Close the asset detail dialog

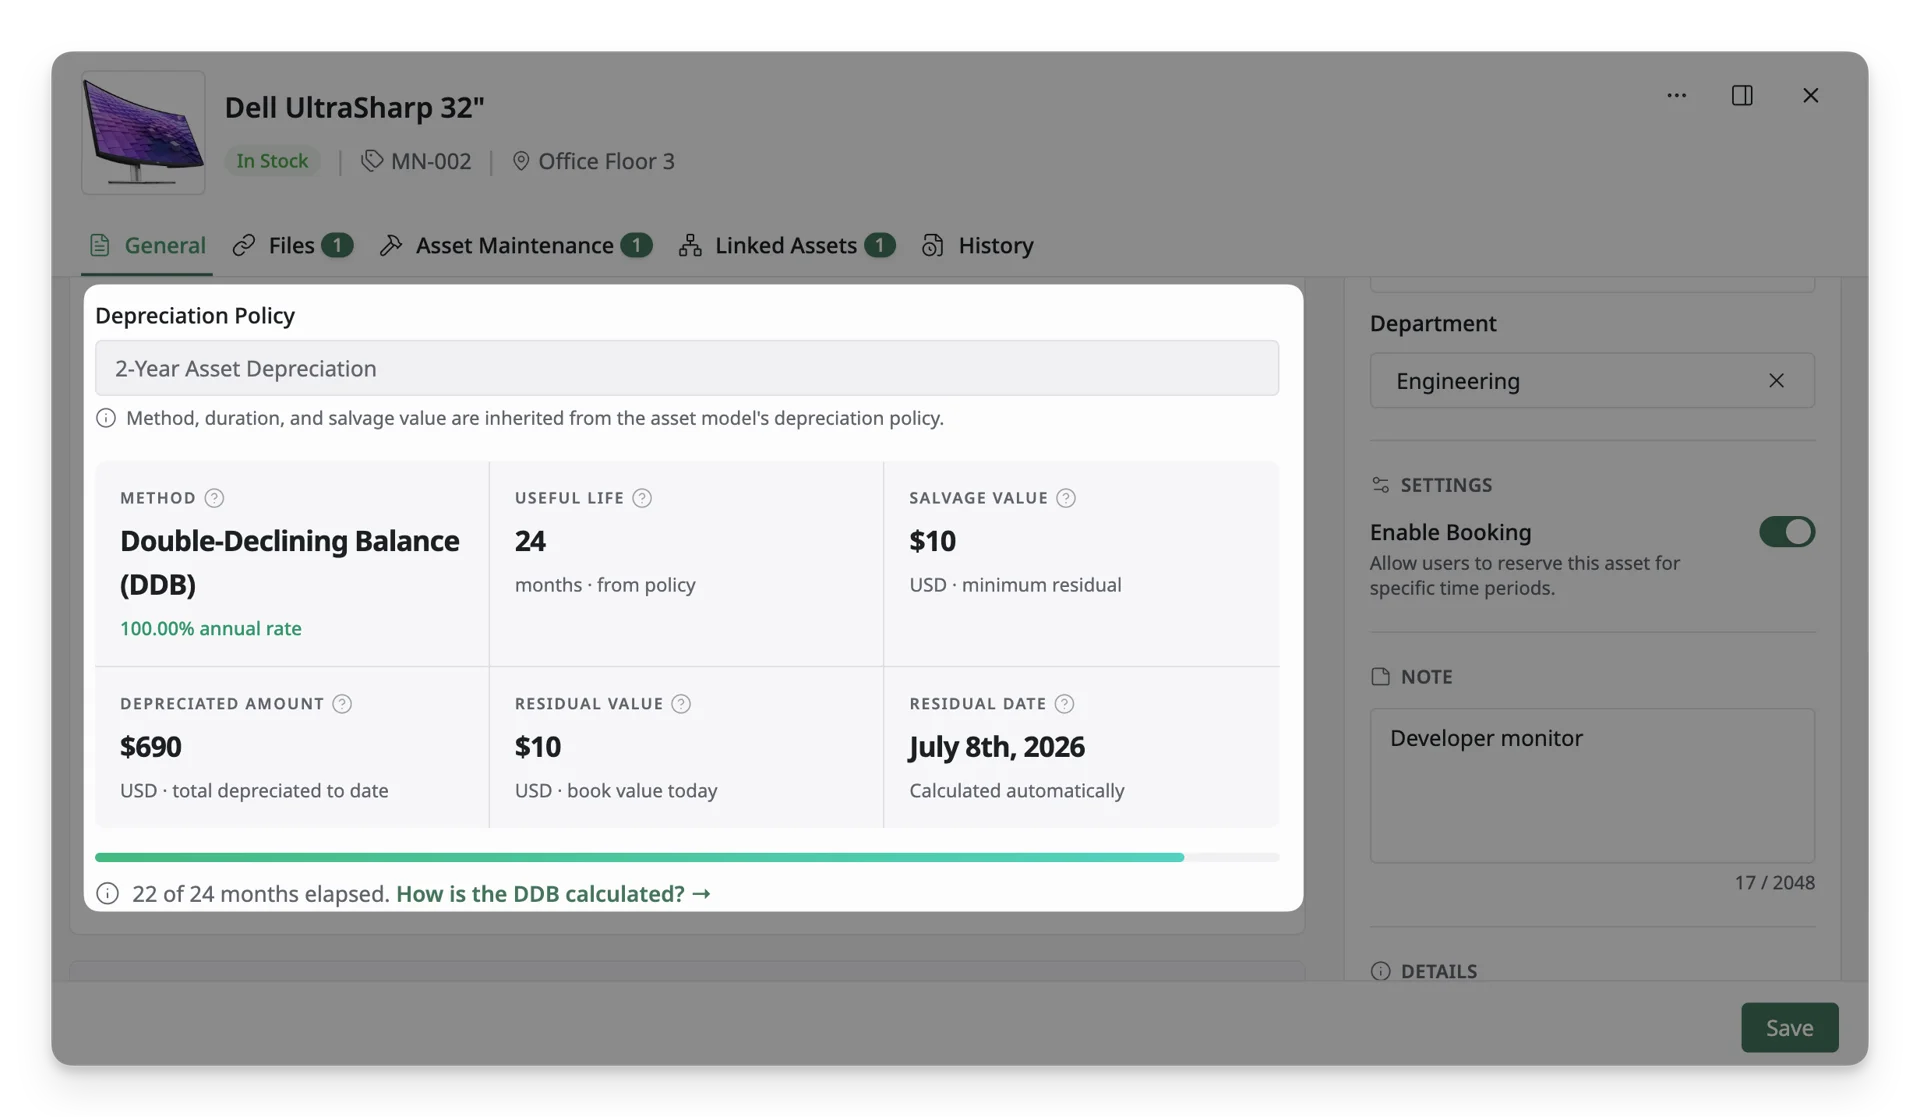point(1811,95)
